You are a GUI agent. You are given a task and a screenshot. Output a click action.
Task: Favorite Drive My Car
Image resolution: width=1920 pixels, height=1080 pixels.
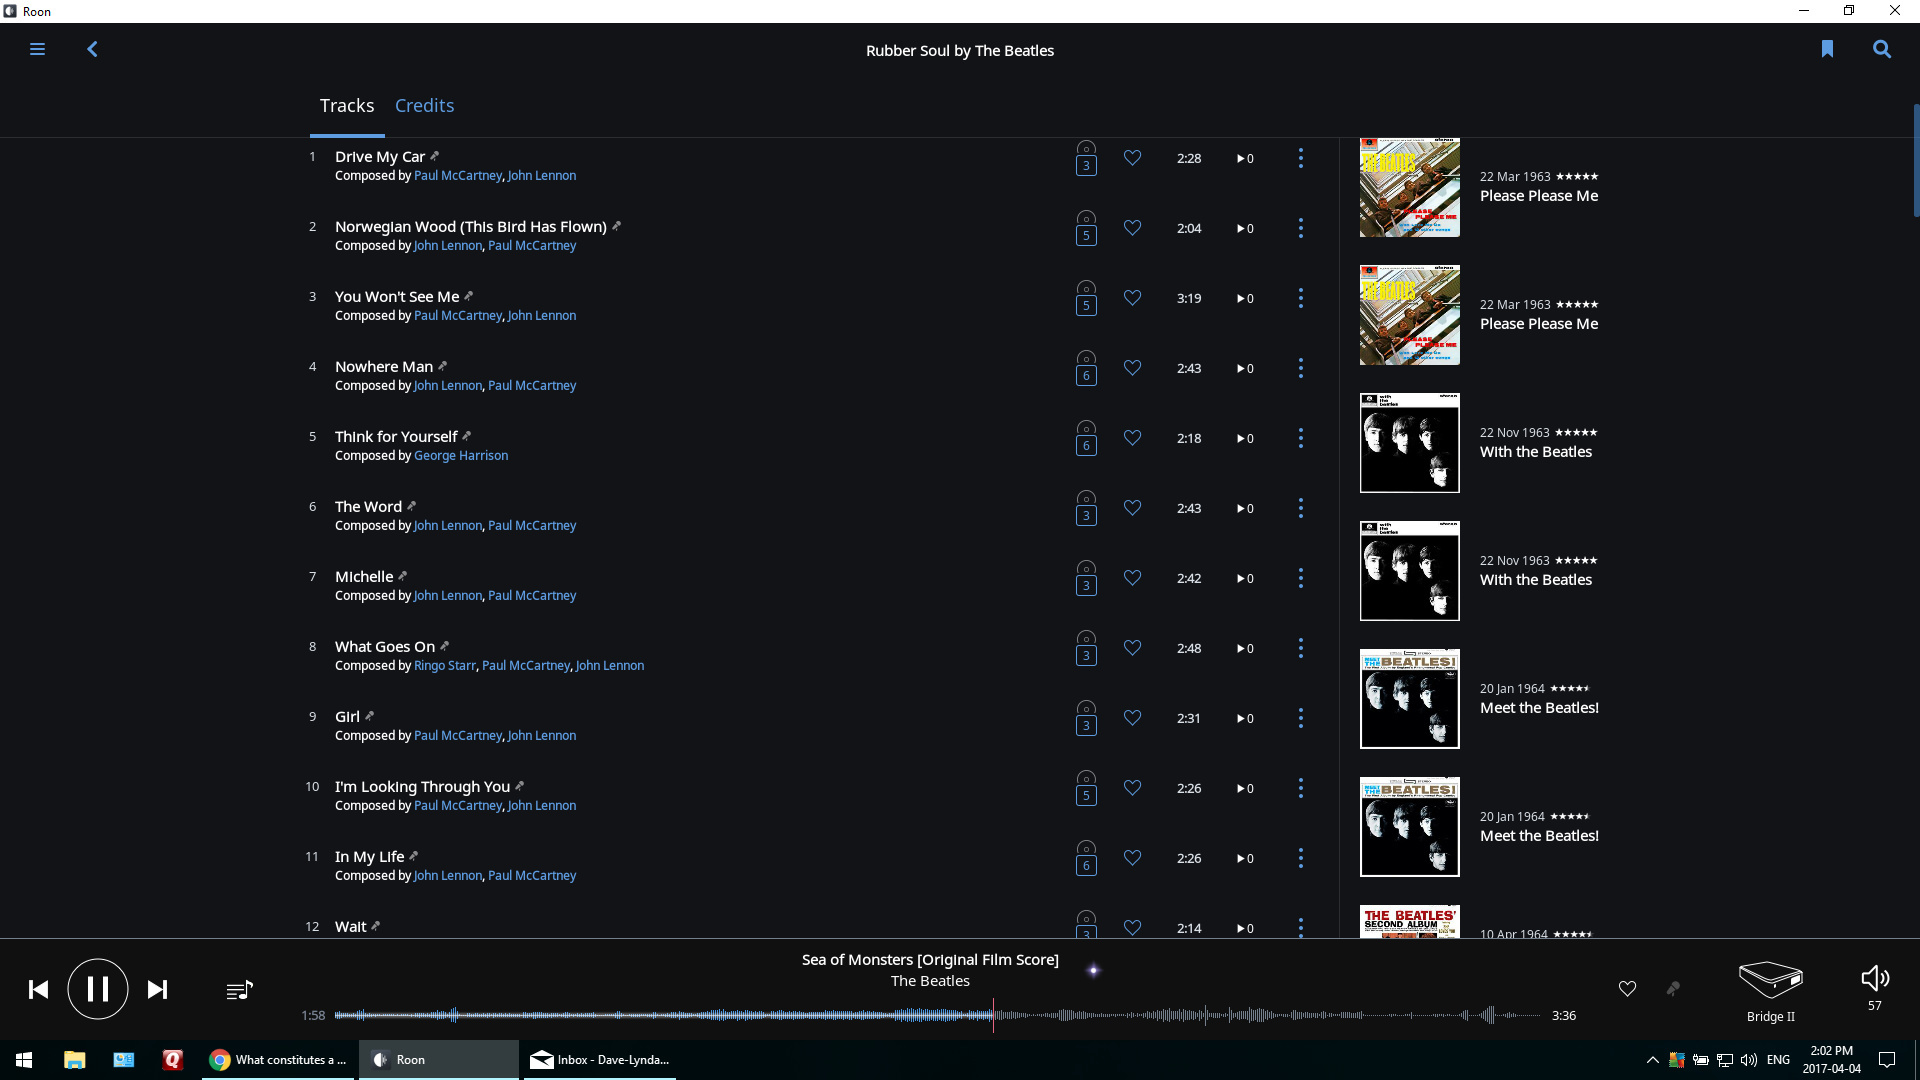tap(1132, 158)
